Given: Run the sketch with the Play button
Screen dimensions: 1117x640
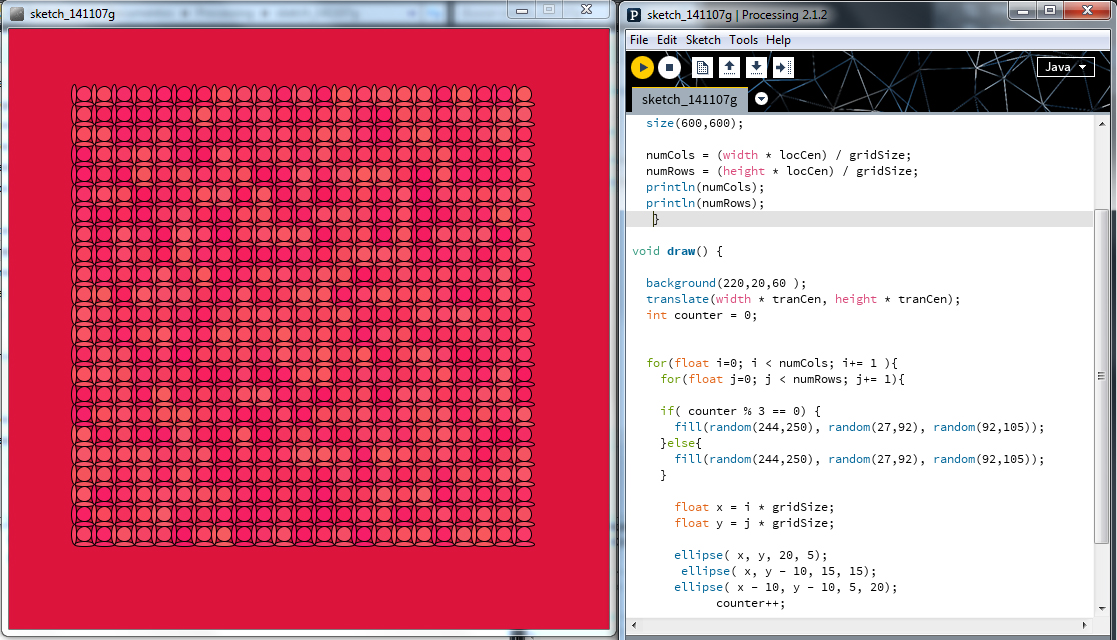Looking at the screenshot, I should 642,67.
